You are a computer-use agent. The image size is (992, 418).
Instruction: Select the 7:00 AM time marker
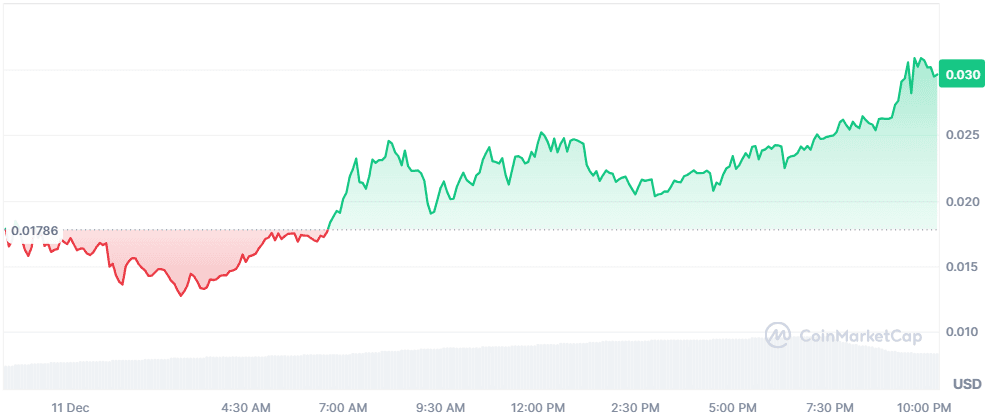pyautogui.click(x=343, y=407)
